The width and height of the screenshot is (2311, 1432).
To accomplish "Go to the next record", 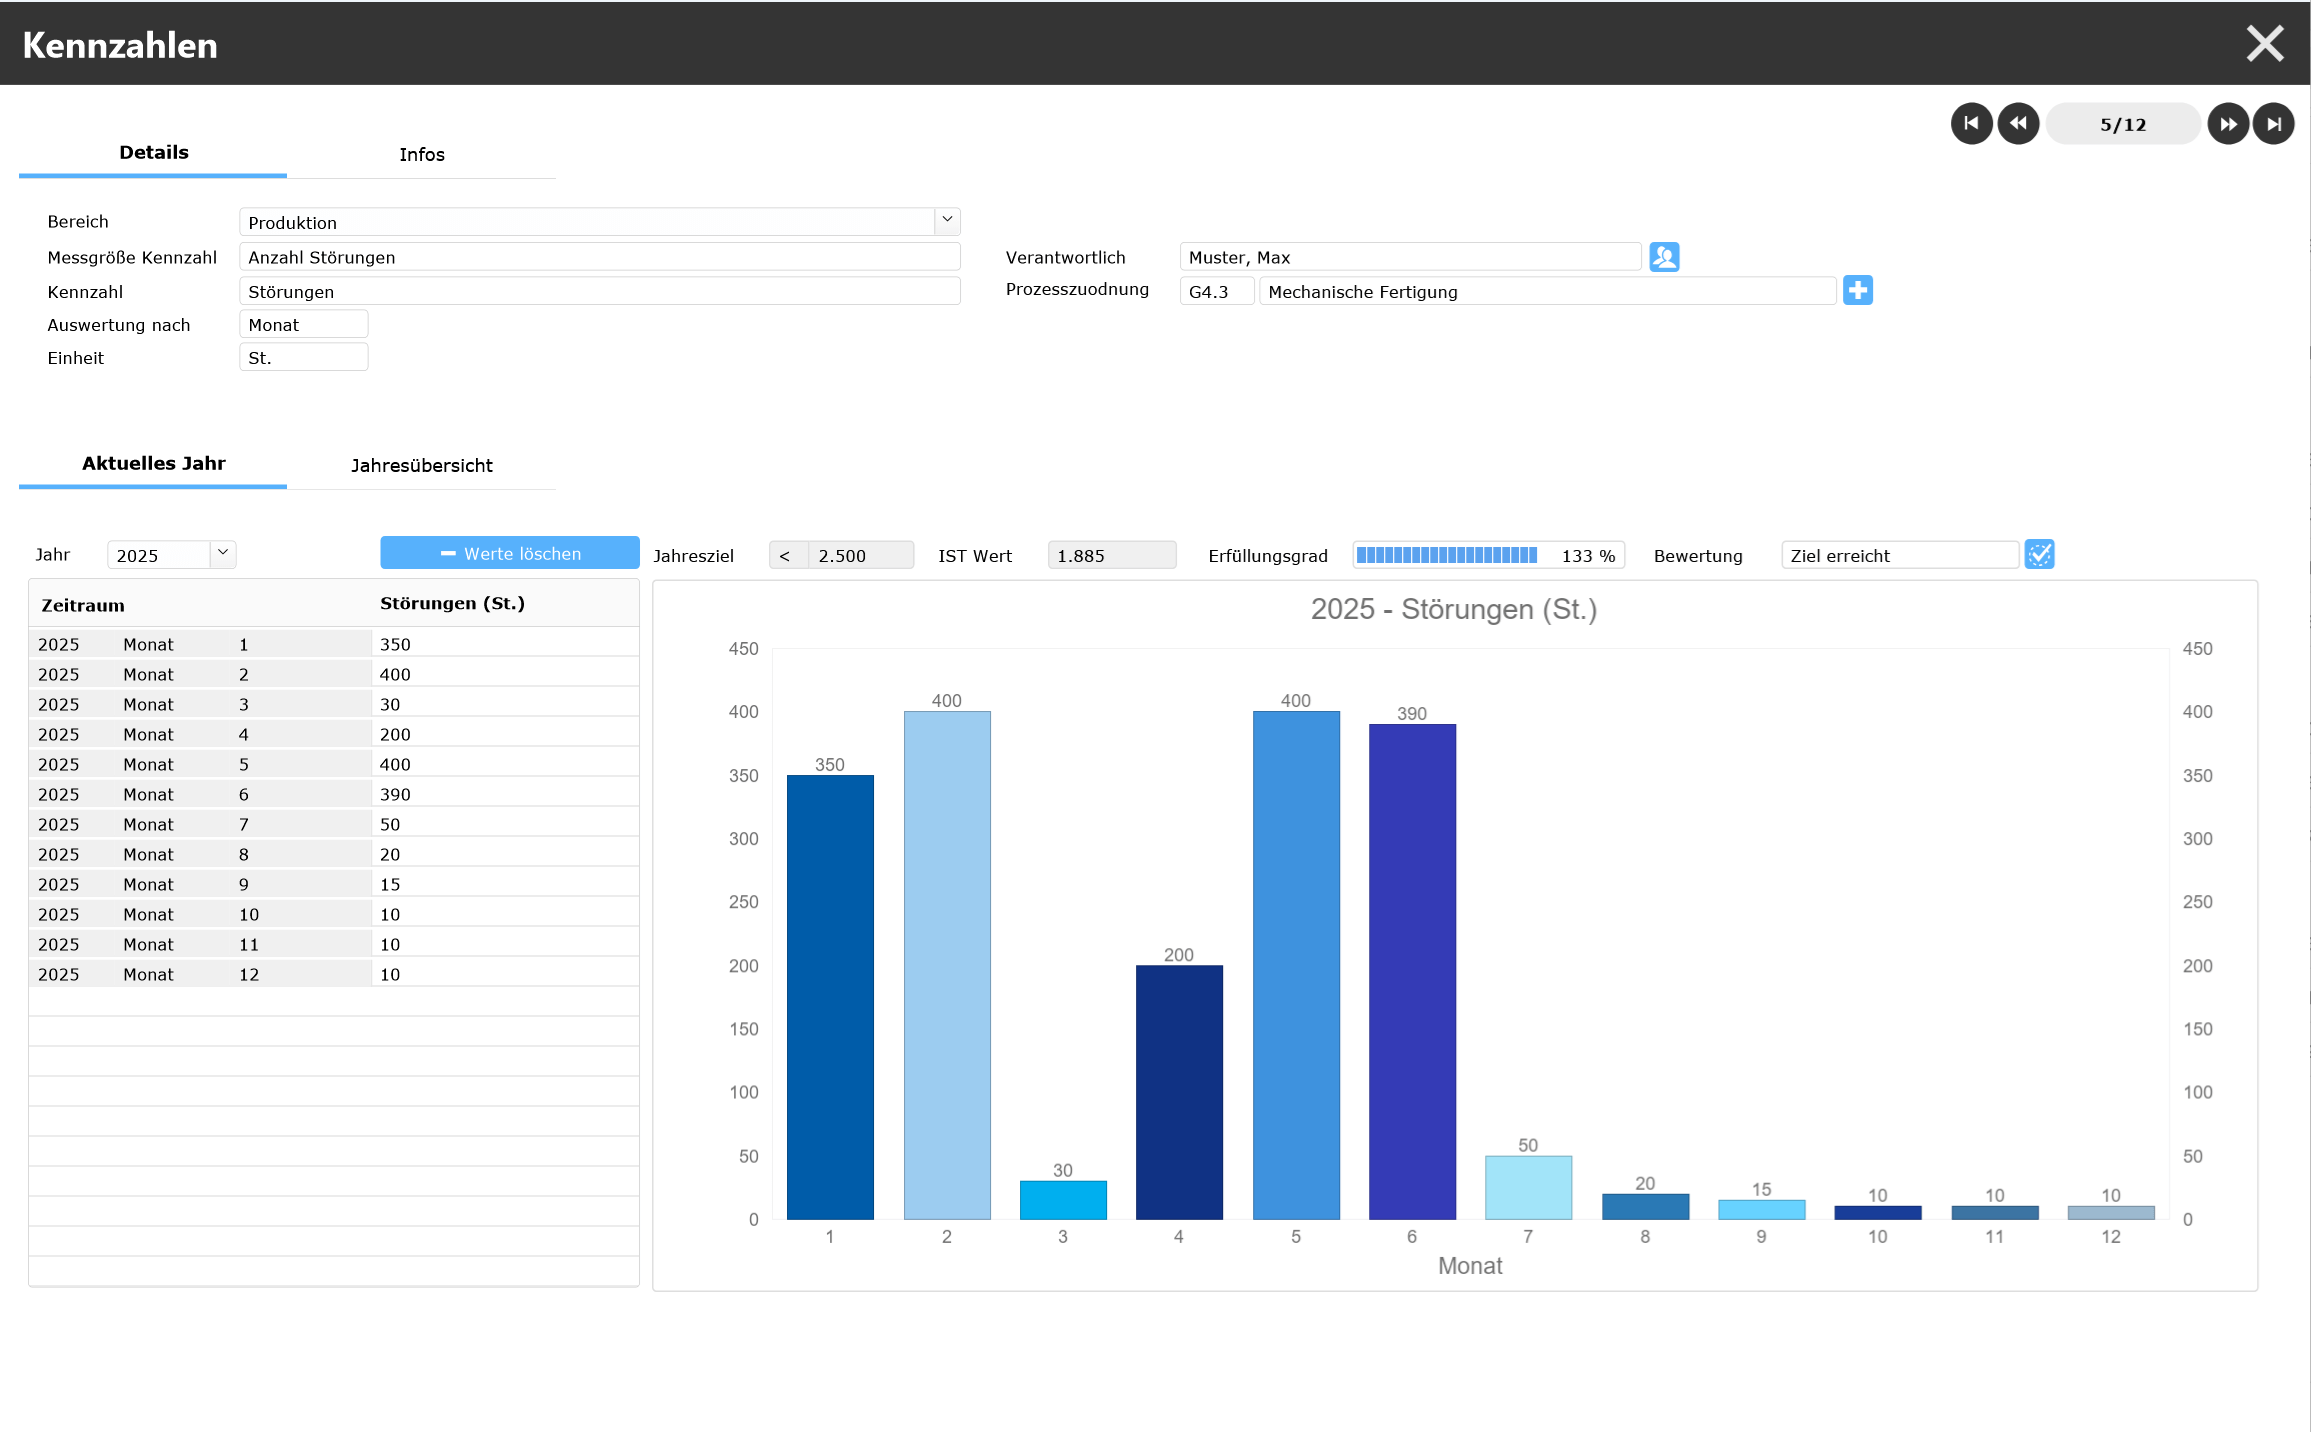I will click(2228, 124).
